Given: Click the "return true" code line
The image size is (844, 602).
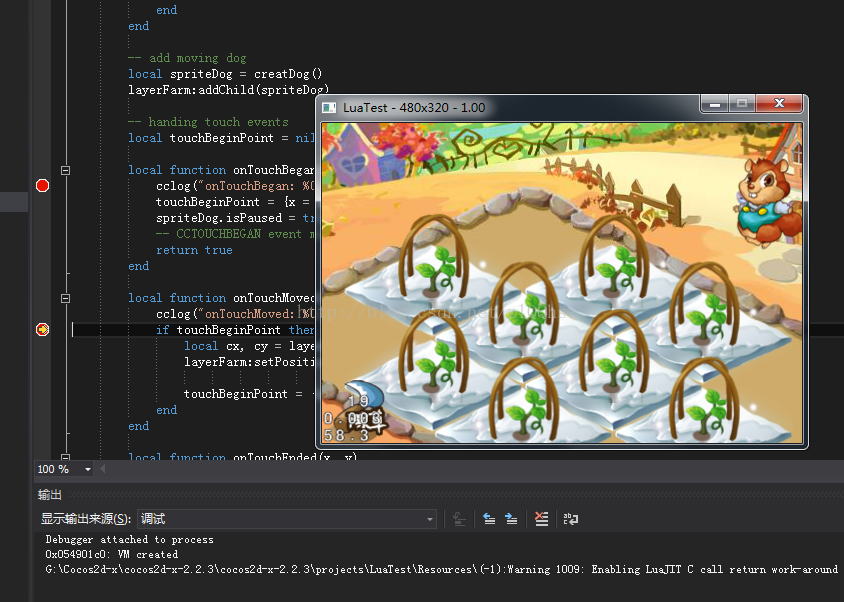Looking at the screenshot, I should point(194,250).
